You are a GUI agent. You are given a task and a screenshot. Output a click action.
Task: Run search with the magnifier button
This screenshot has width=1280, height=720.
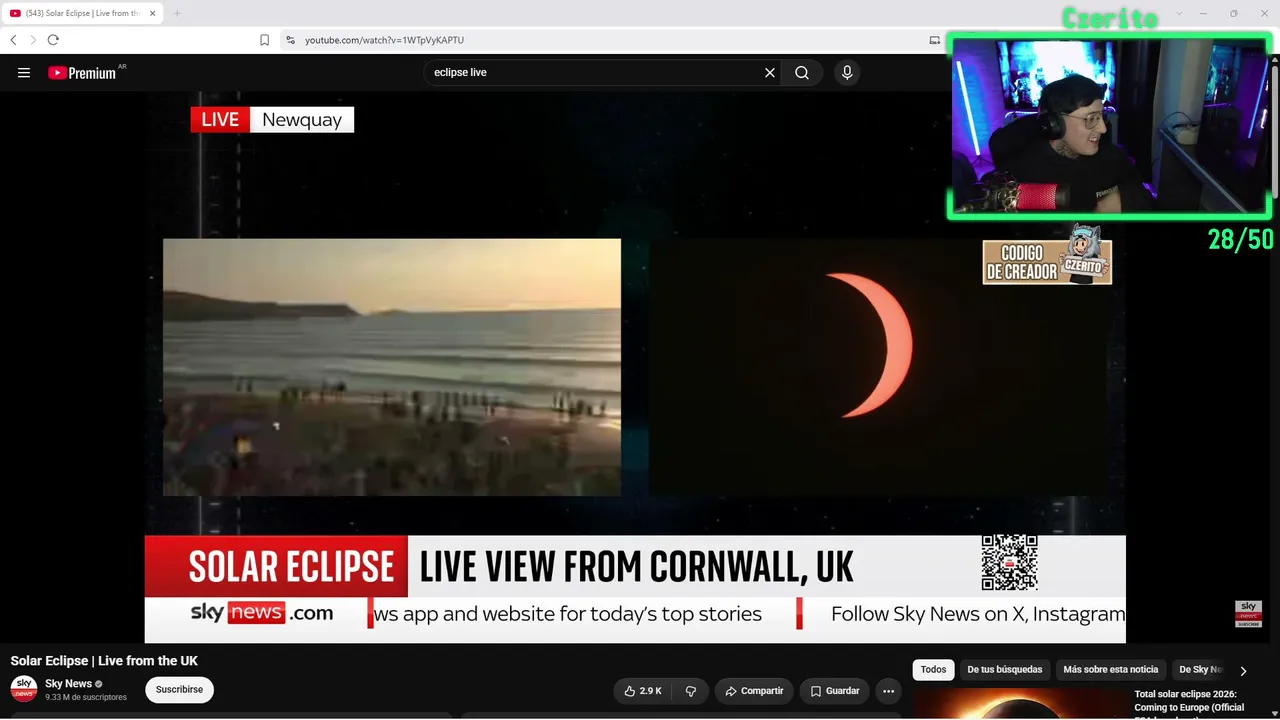point(802,73)
